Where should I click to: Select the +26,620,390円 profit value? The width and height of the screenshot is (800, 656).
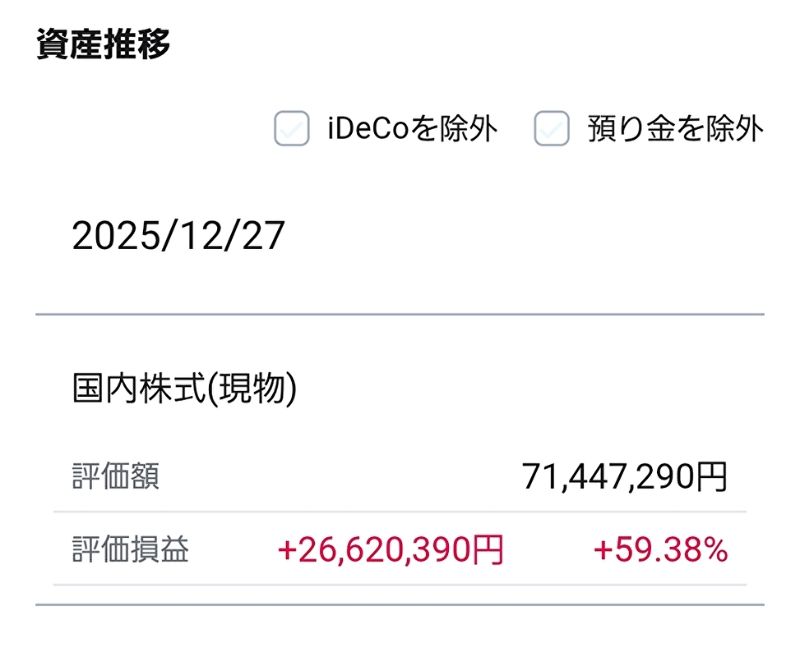(390, 550)
